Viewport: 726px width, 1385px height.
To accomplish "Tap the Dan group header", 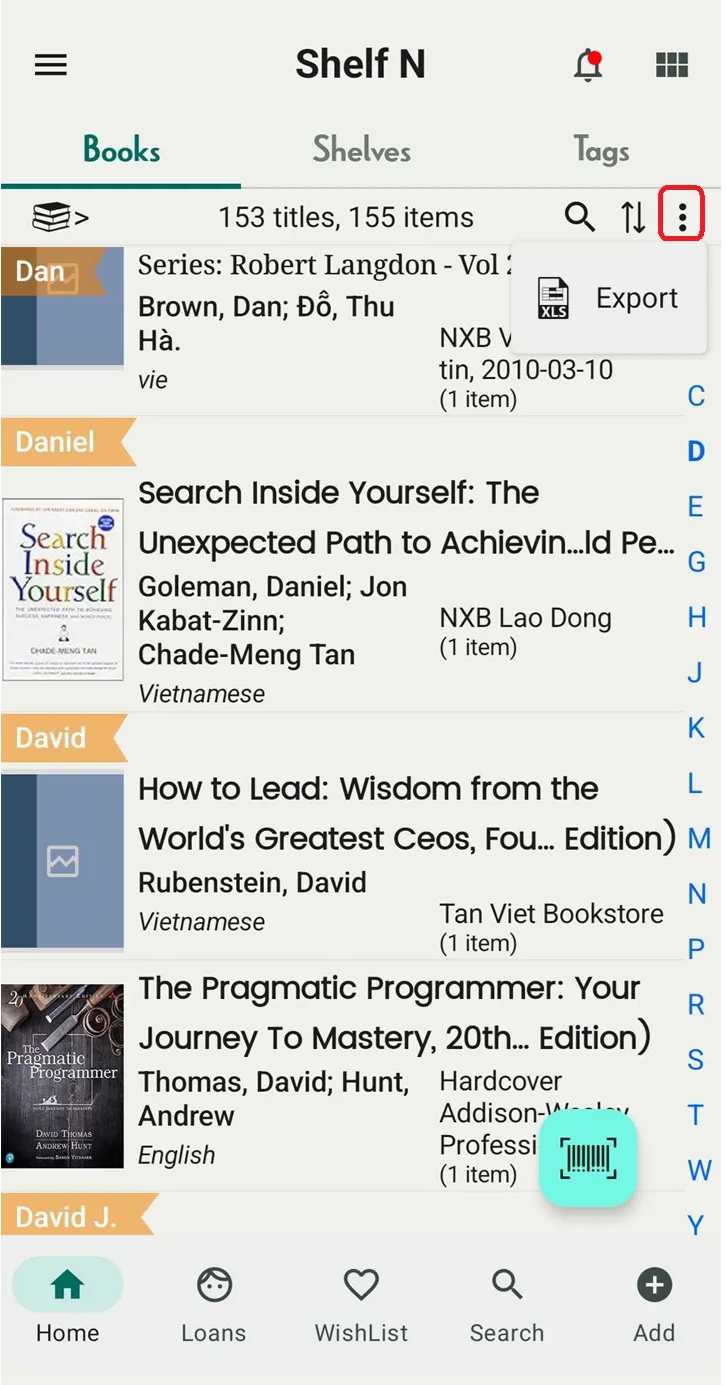I will (52, 272).
